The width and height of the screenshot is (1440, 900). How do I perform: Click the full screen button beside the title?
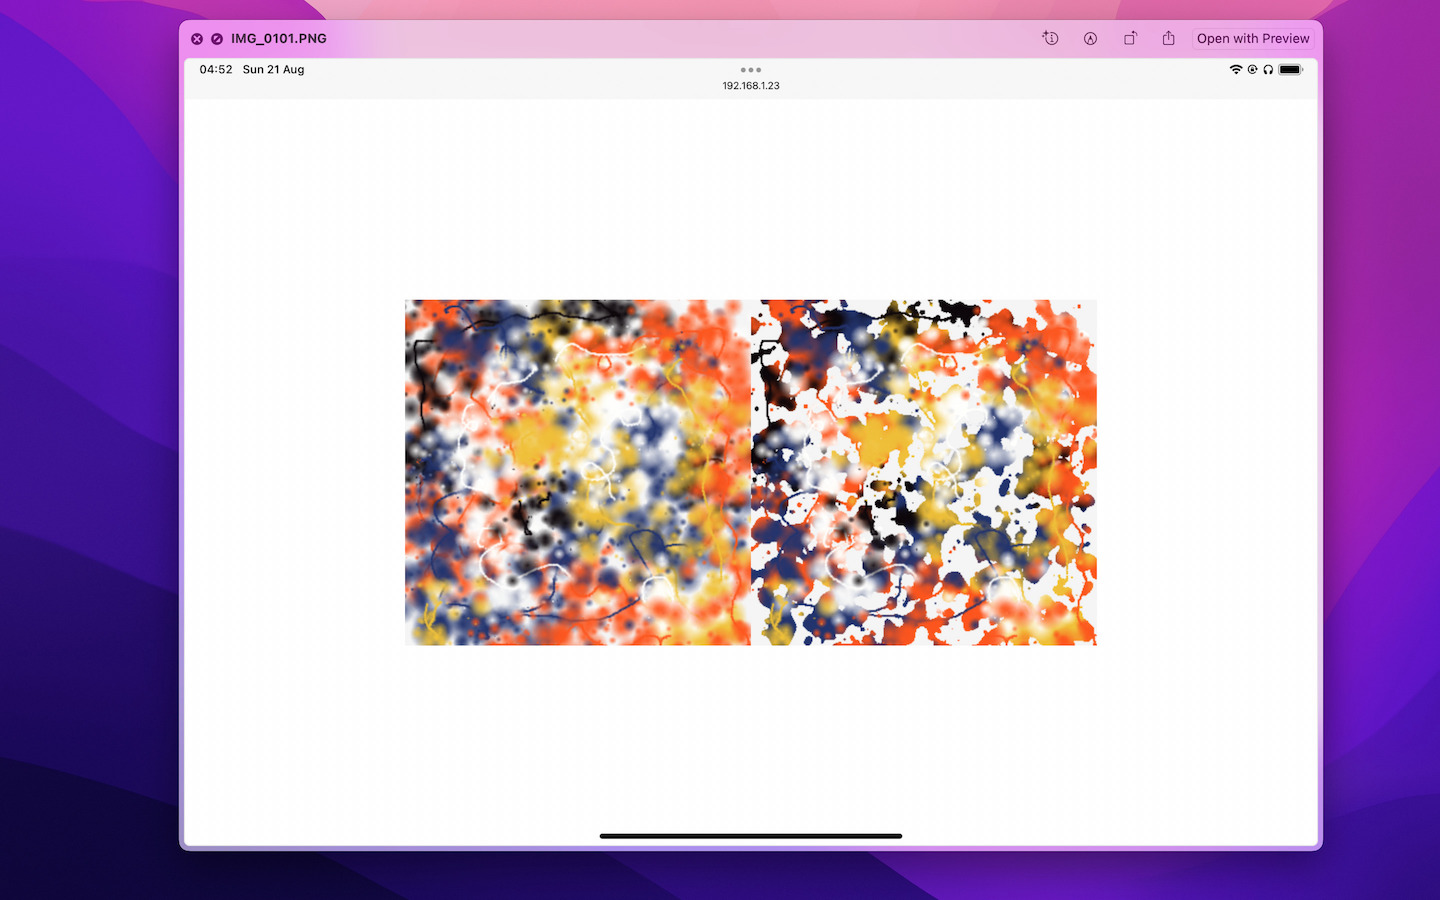[x=217, y=39]
